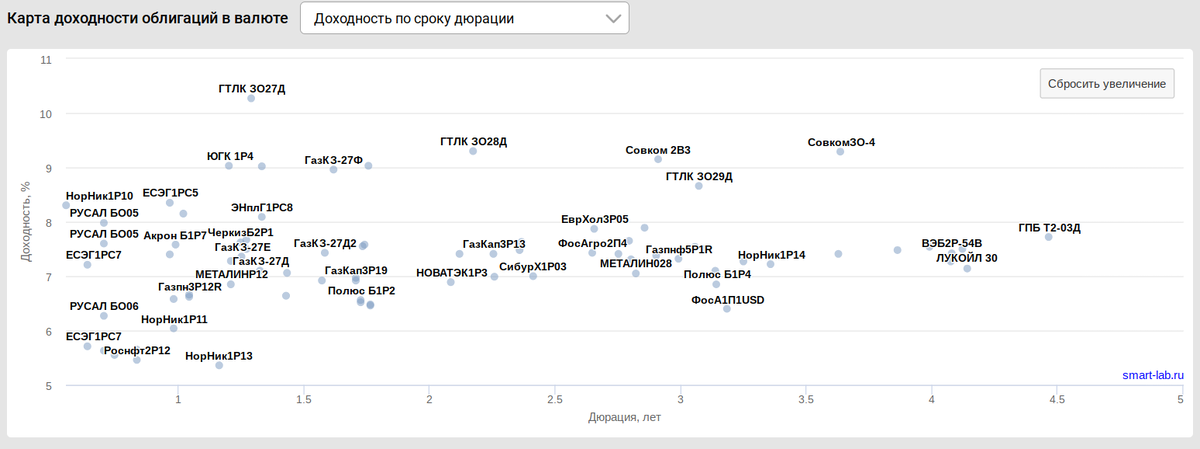Open the 'Доходность по сроку дюрации' dropdown
This screenshot has height=449, width=1200.
pos(465,19)
